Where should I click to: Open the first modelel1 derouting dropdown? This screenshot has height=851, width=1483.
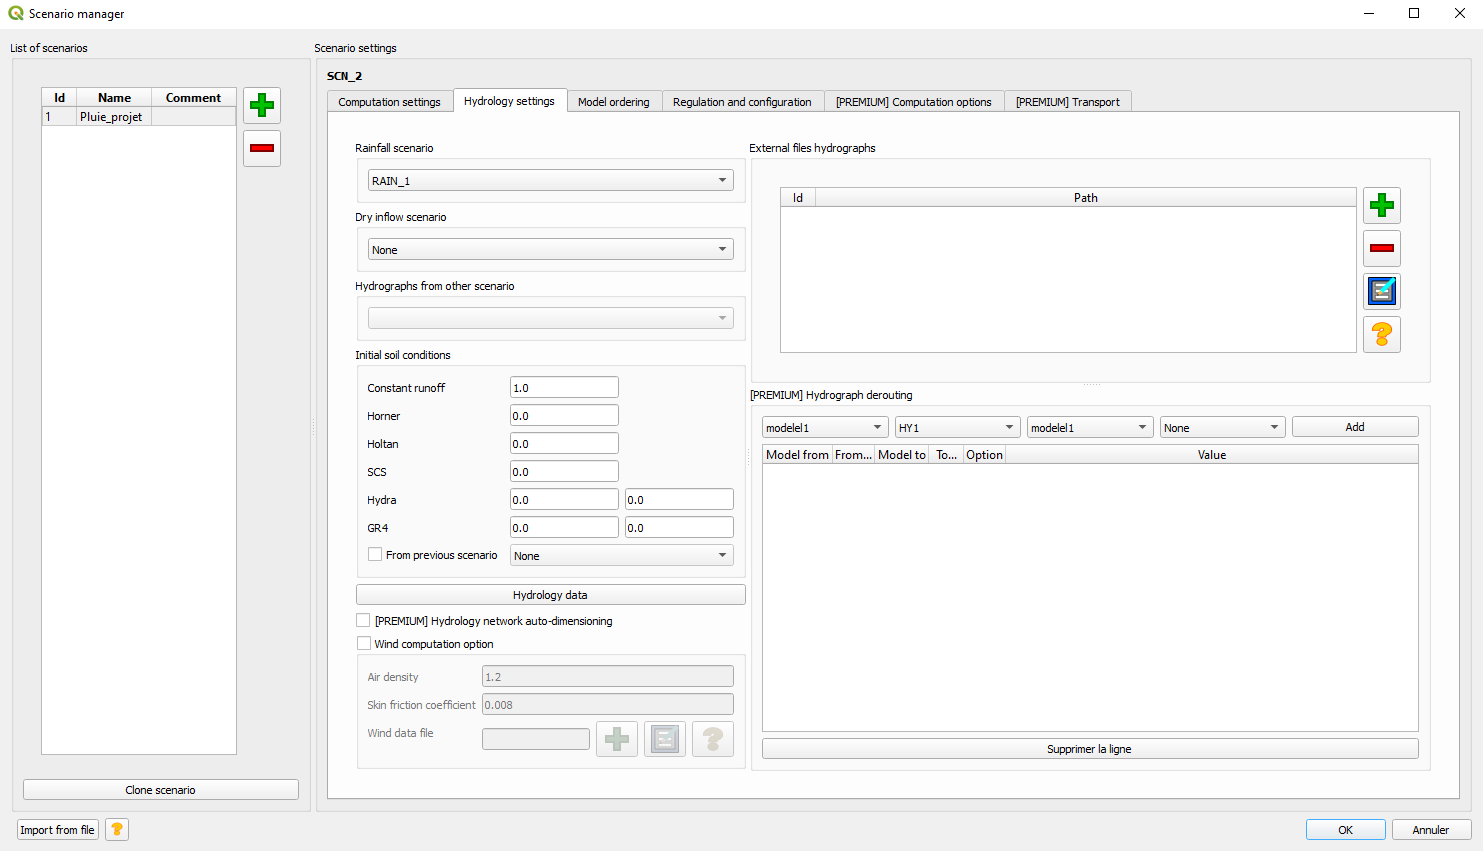825,427
